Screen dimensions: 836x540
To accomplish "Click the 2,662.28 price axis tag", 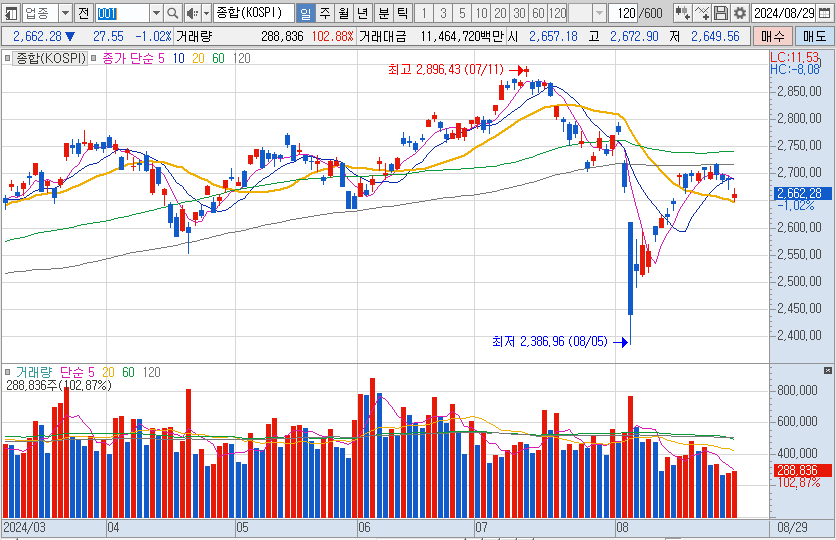I will pyautogui.click(x=800, y=193).
